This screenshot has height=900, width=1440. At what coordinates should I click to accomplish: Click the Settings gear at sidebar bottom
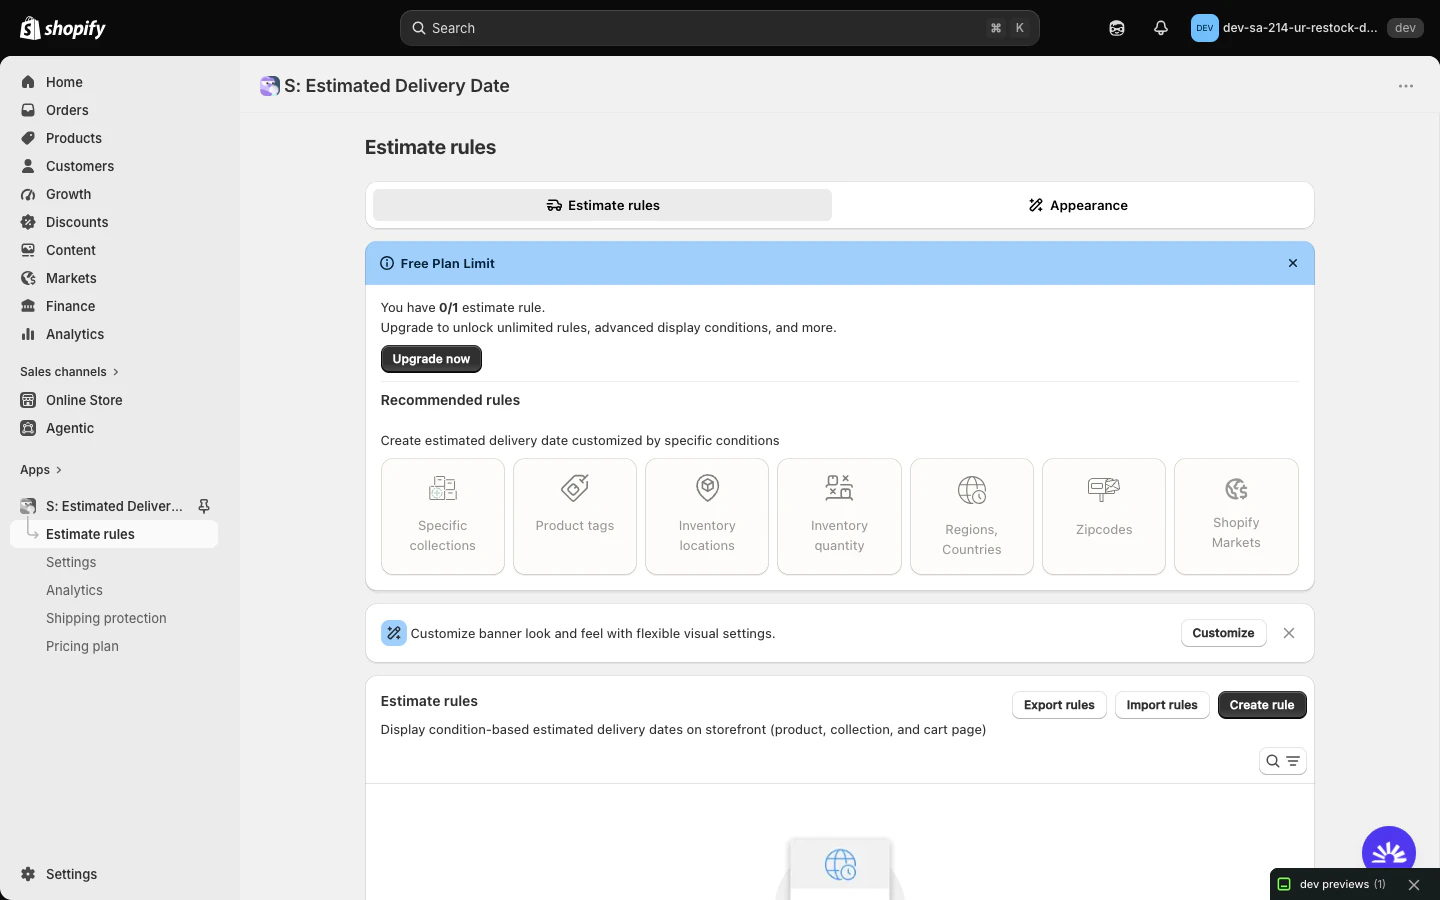point(28,874)
